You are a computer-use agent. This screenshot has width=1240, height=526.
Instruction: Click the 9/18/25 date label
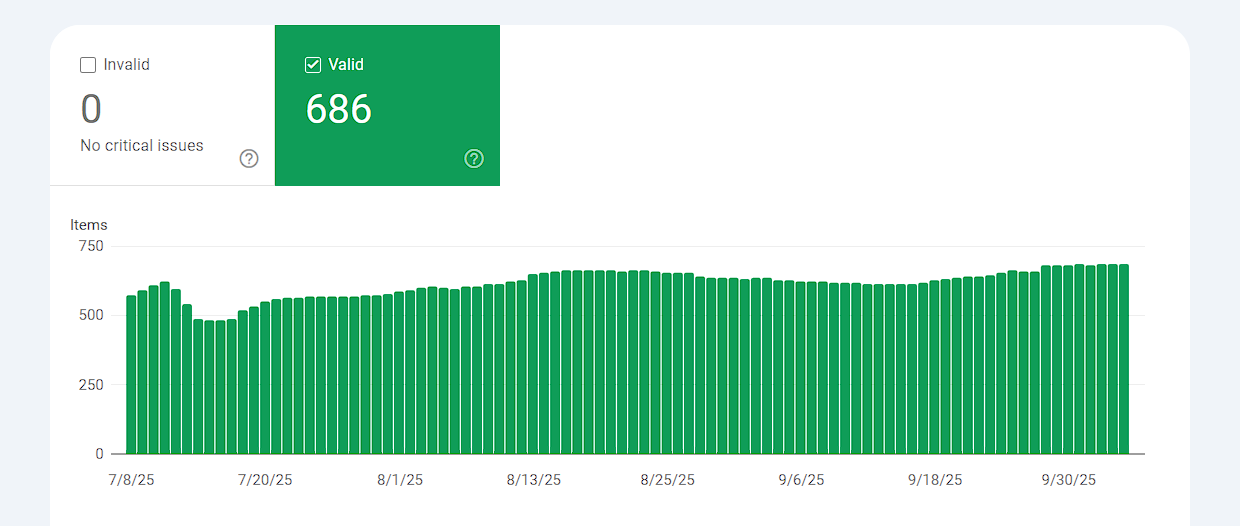(935, 481)
